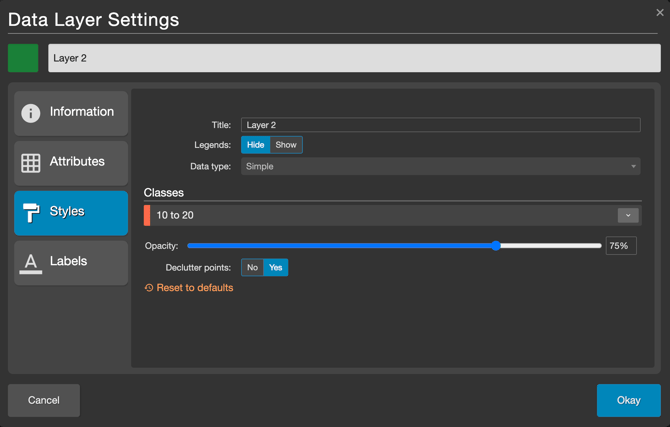
Task: Click the Attributes grid icon
Action: click(31, 162)
